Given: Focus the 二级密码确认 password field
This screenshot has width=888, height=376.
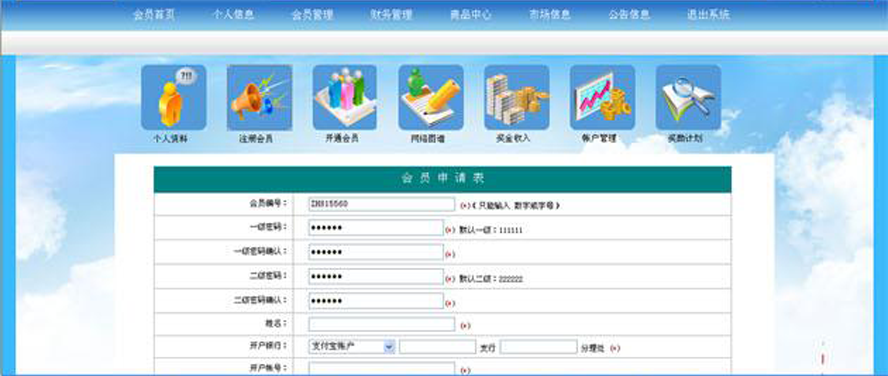Looking at the screenshot, I should (x=376, y=301).
